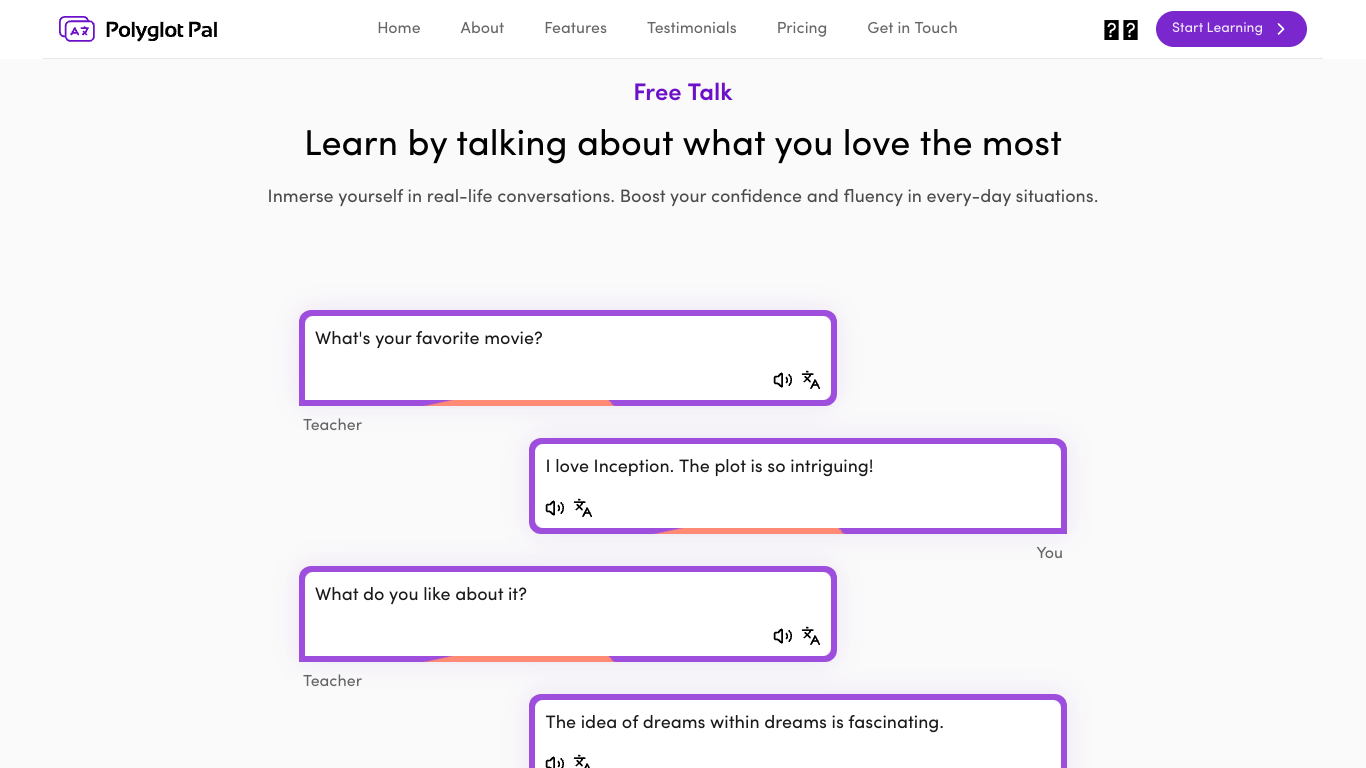Click the Polyglot Pal logo icon
1366x768 pixels.
[x=77, y=29]
